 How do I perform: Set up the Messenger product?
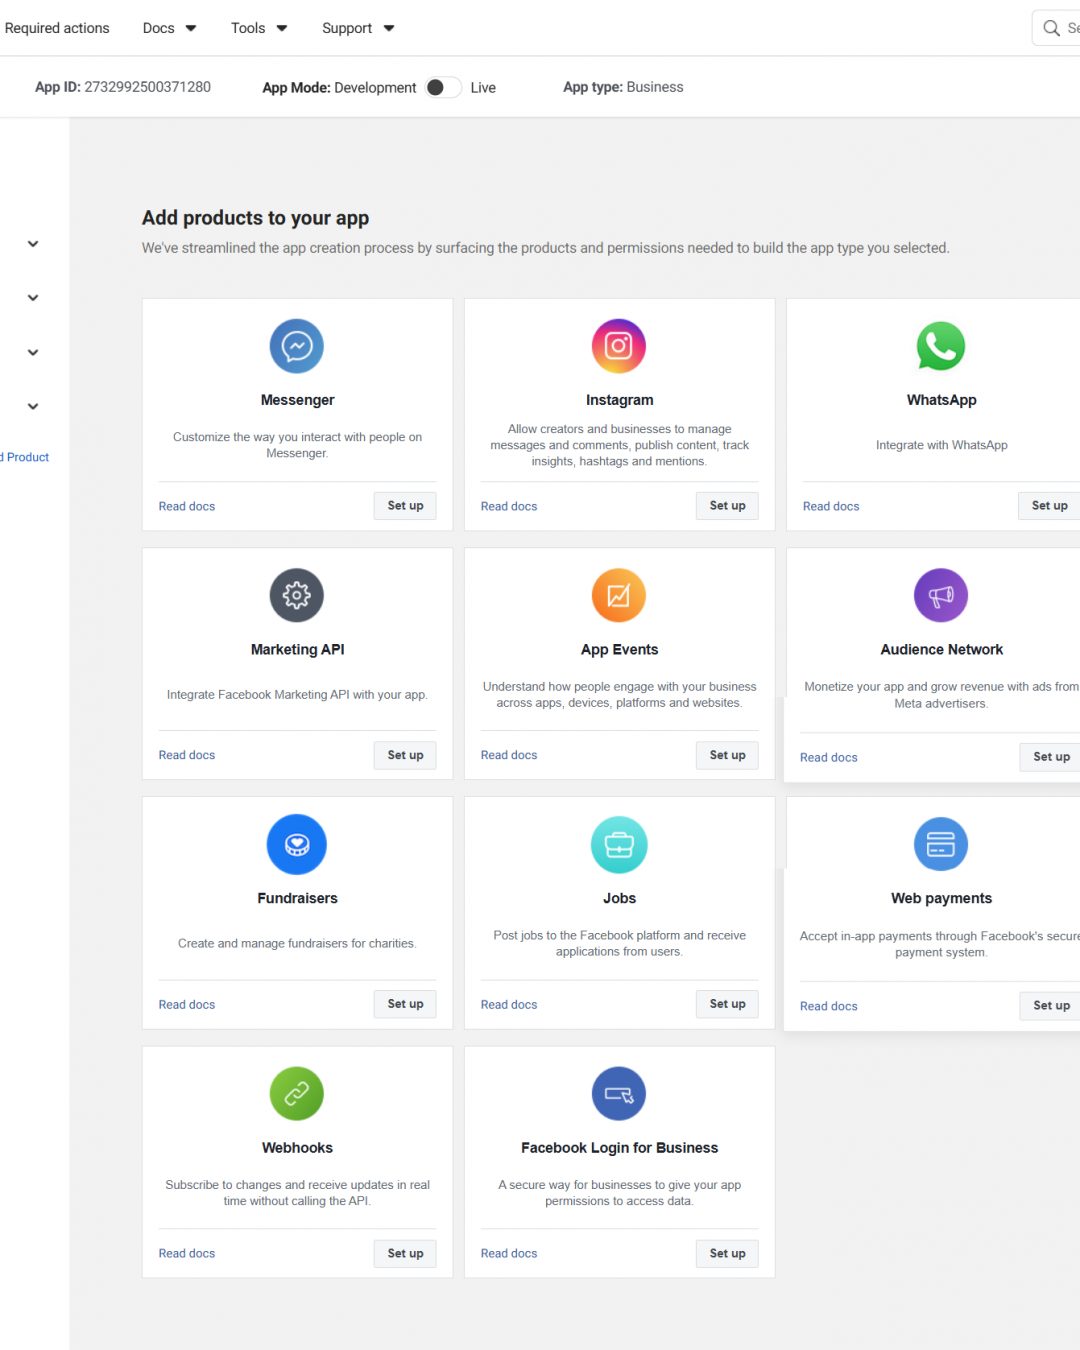tap(405, 506)
